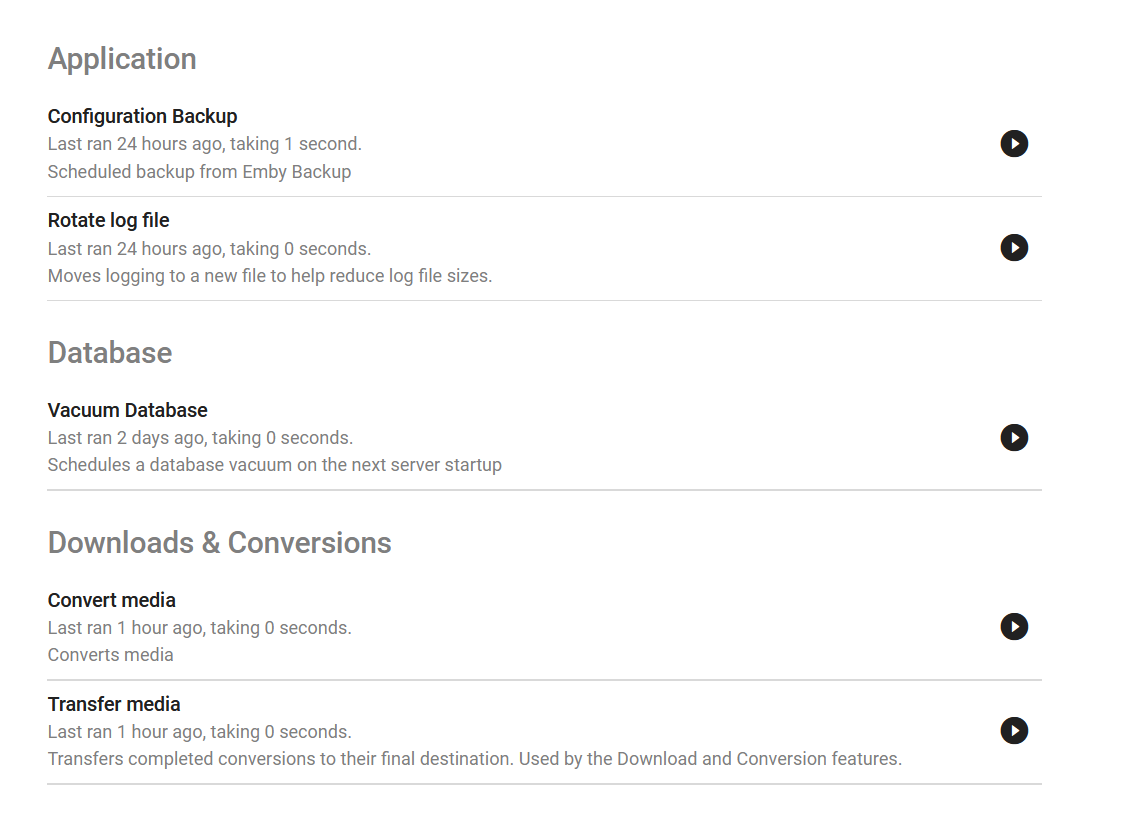Run the Configuration Backup task
The height and width of the screenshot is (813, 1132).
pyautogui.click(x=1014, y=144)
